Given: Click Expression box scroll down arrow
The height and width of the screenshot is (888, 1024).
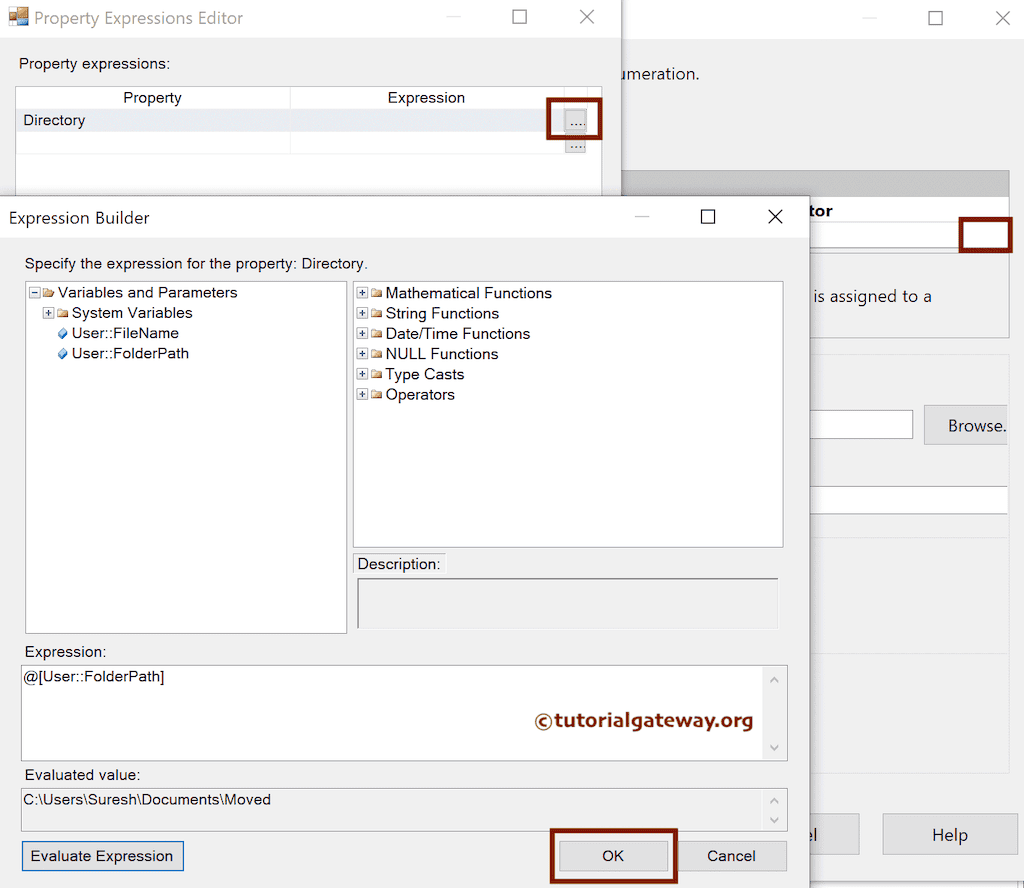Looking at the screenshot, I should click(774, 748).
